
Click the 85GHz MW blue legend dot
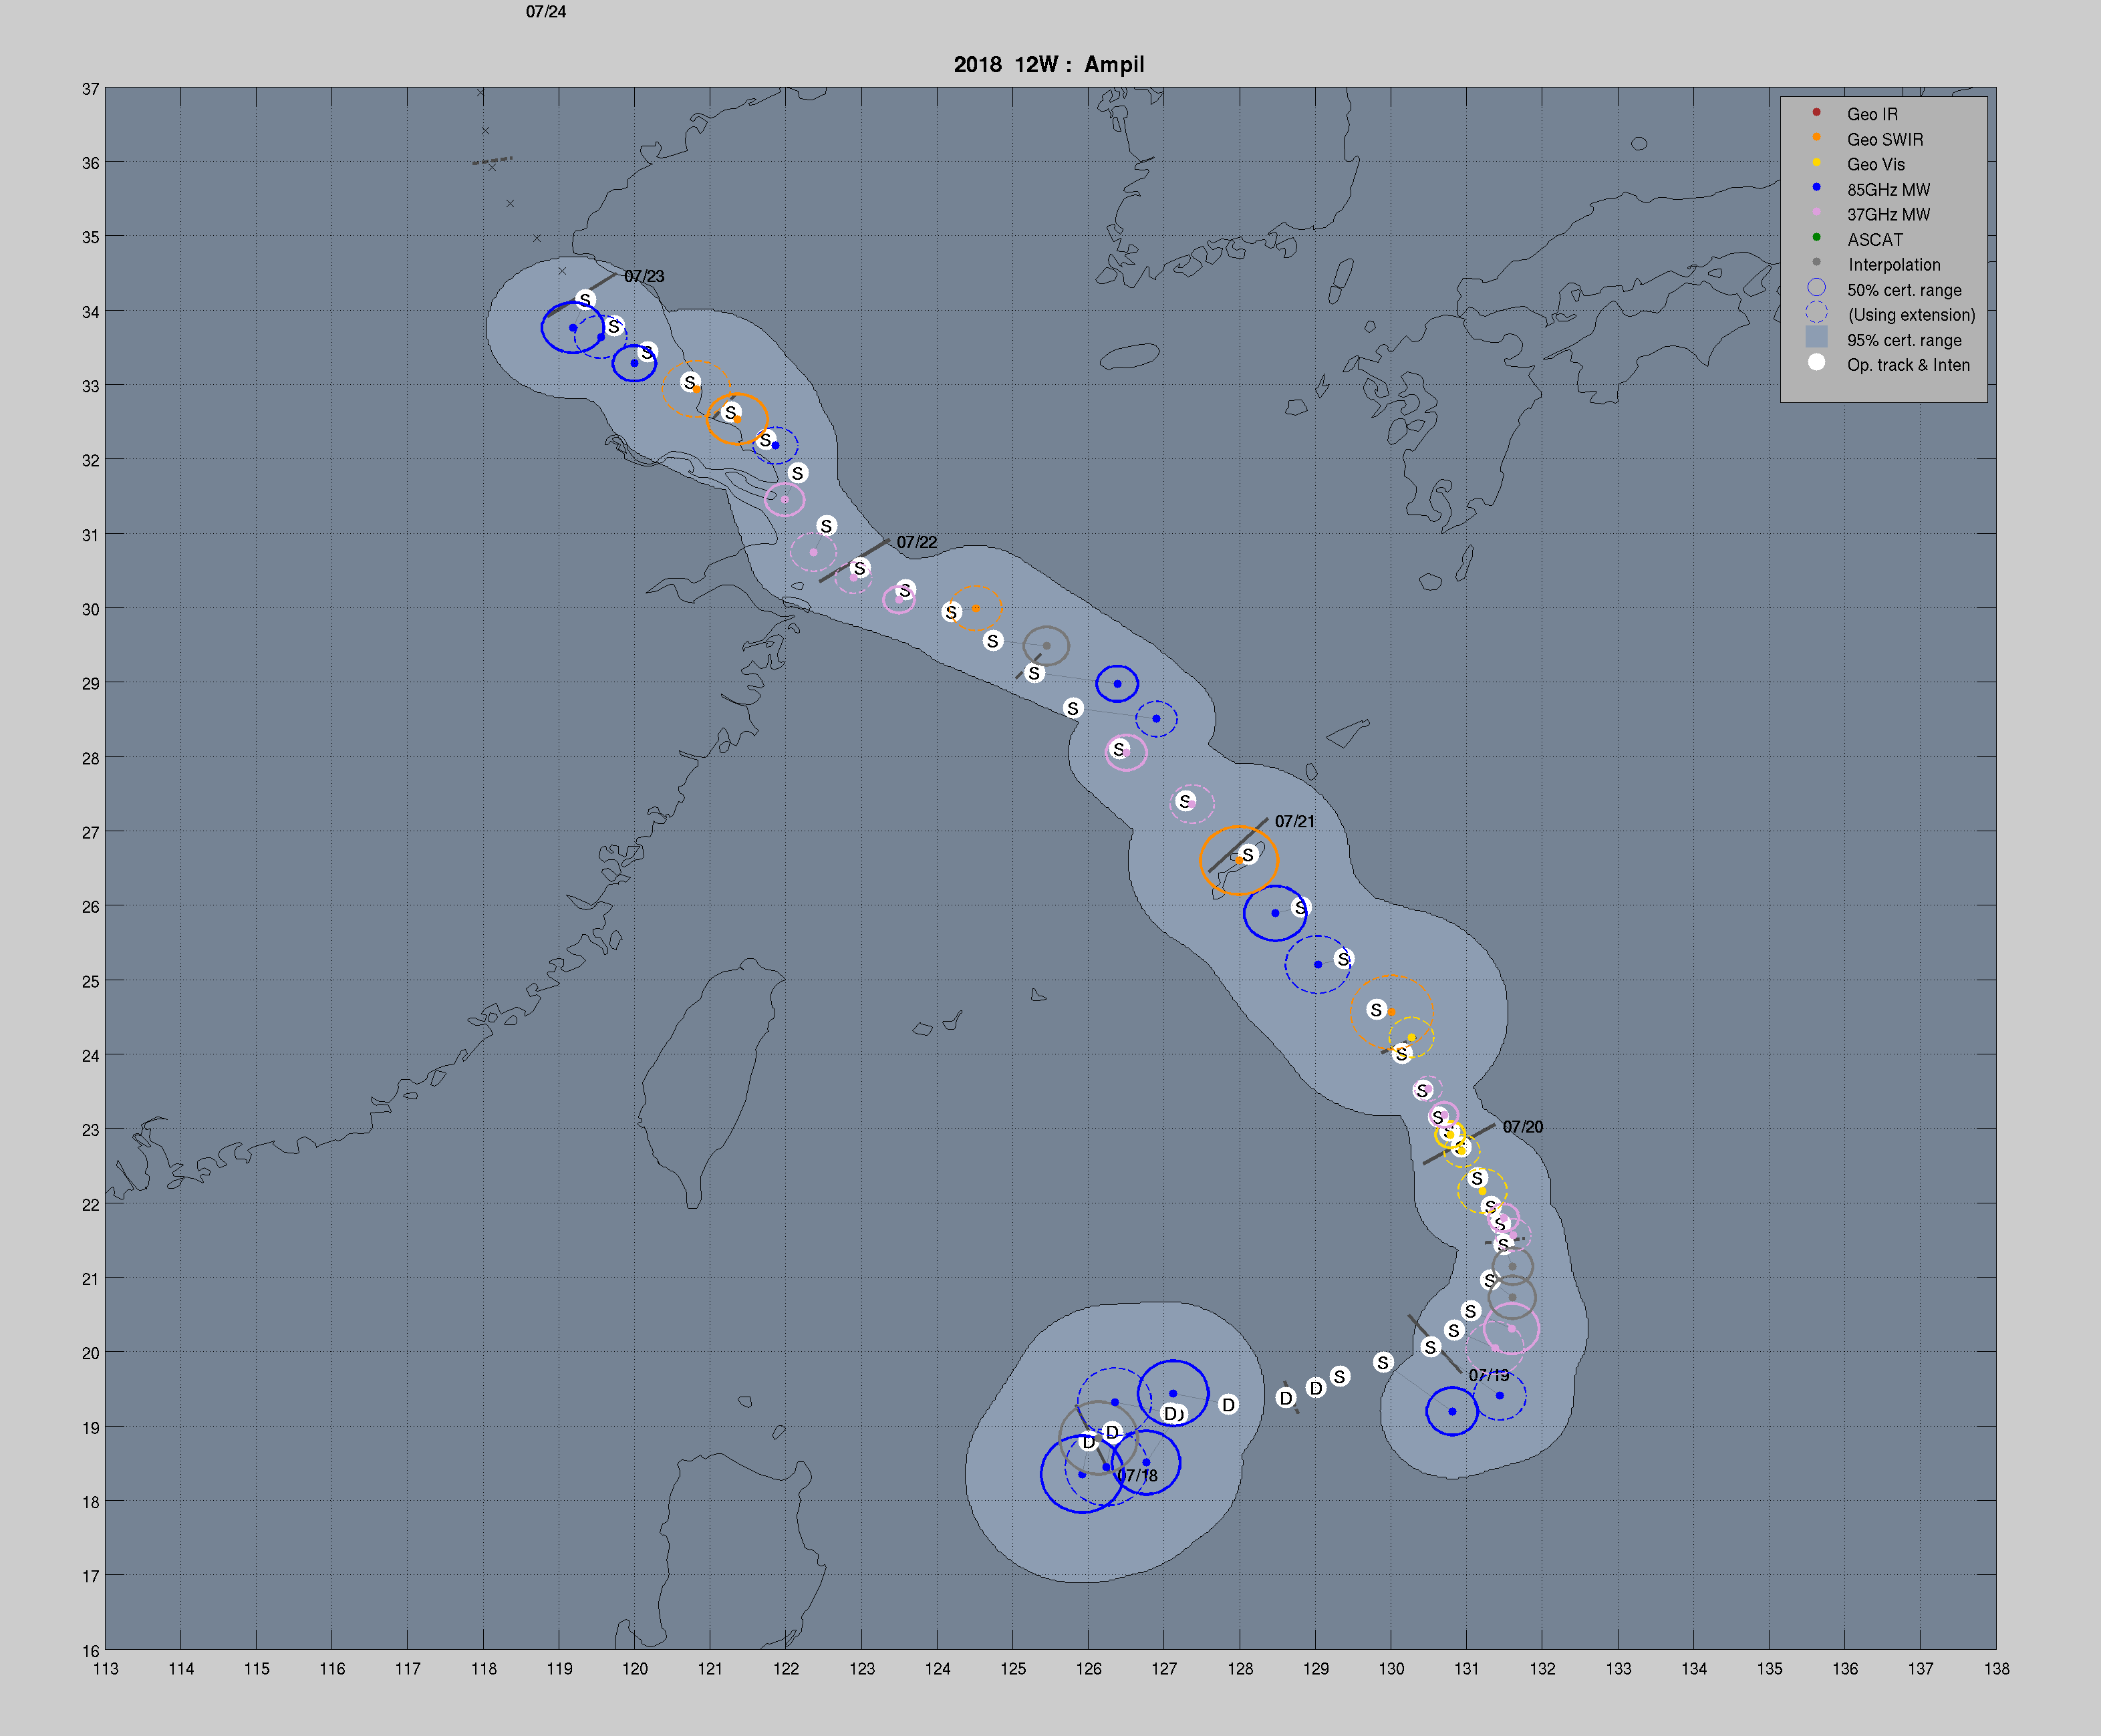click(1816, 187)
